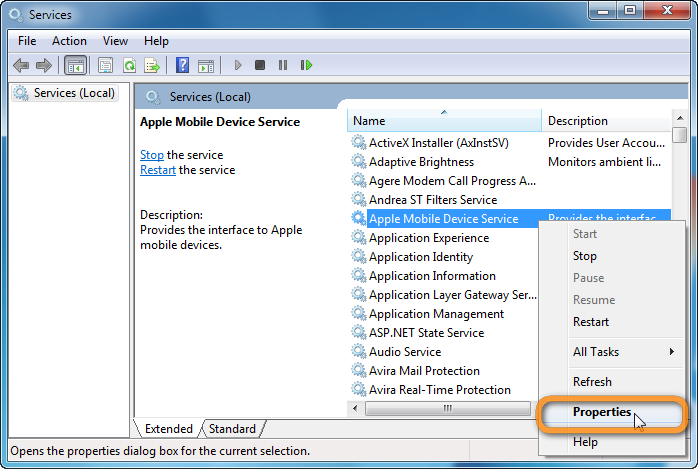Click gear icon beside Application Information
Screen dimensions: 698x469
(x=359, y=275)
